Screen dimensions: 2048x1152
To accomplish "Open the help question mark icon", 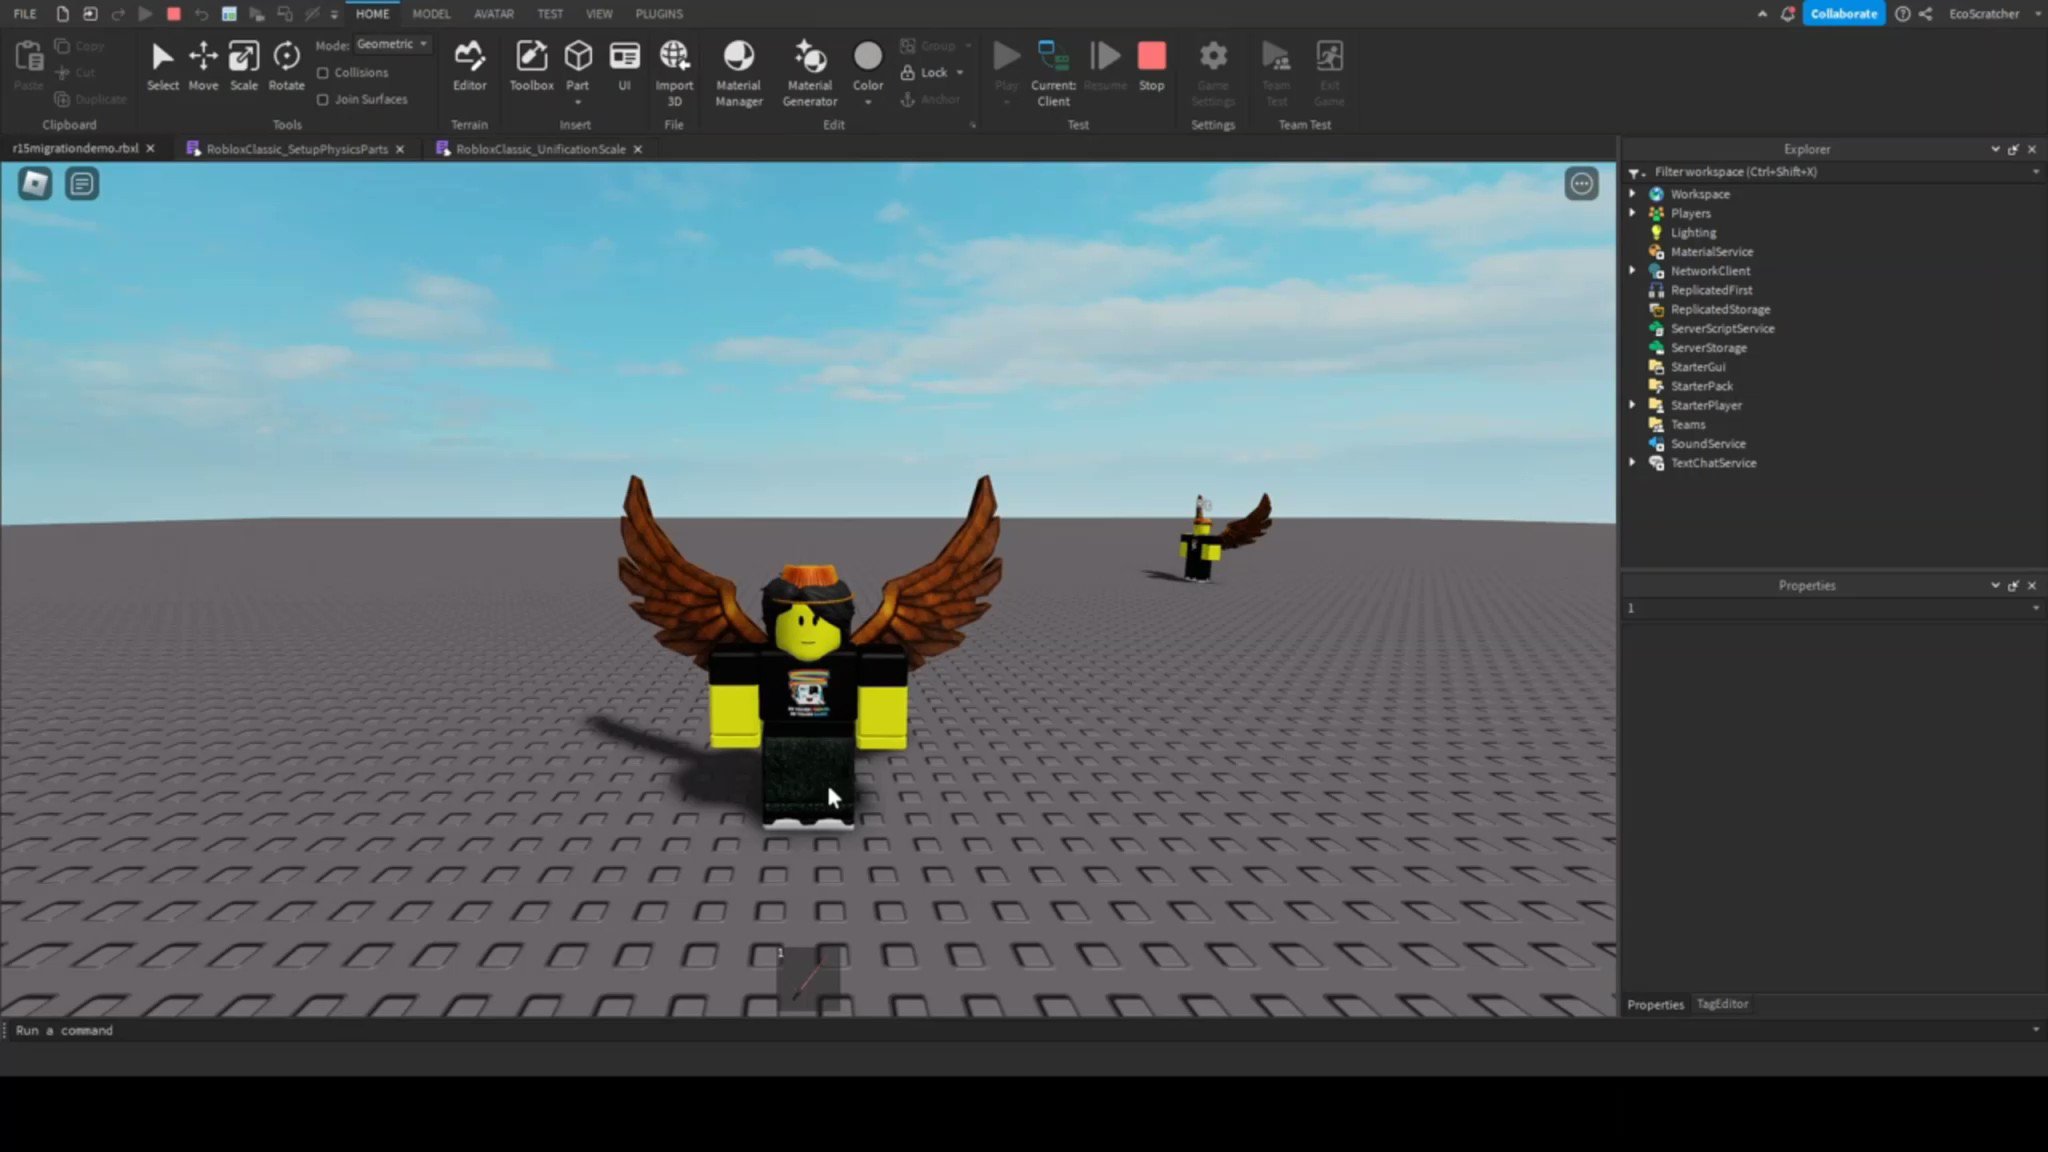I will pyautogui.click(x=1902, y=14).
